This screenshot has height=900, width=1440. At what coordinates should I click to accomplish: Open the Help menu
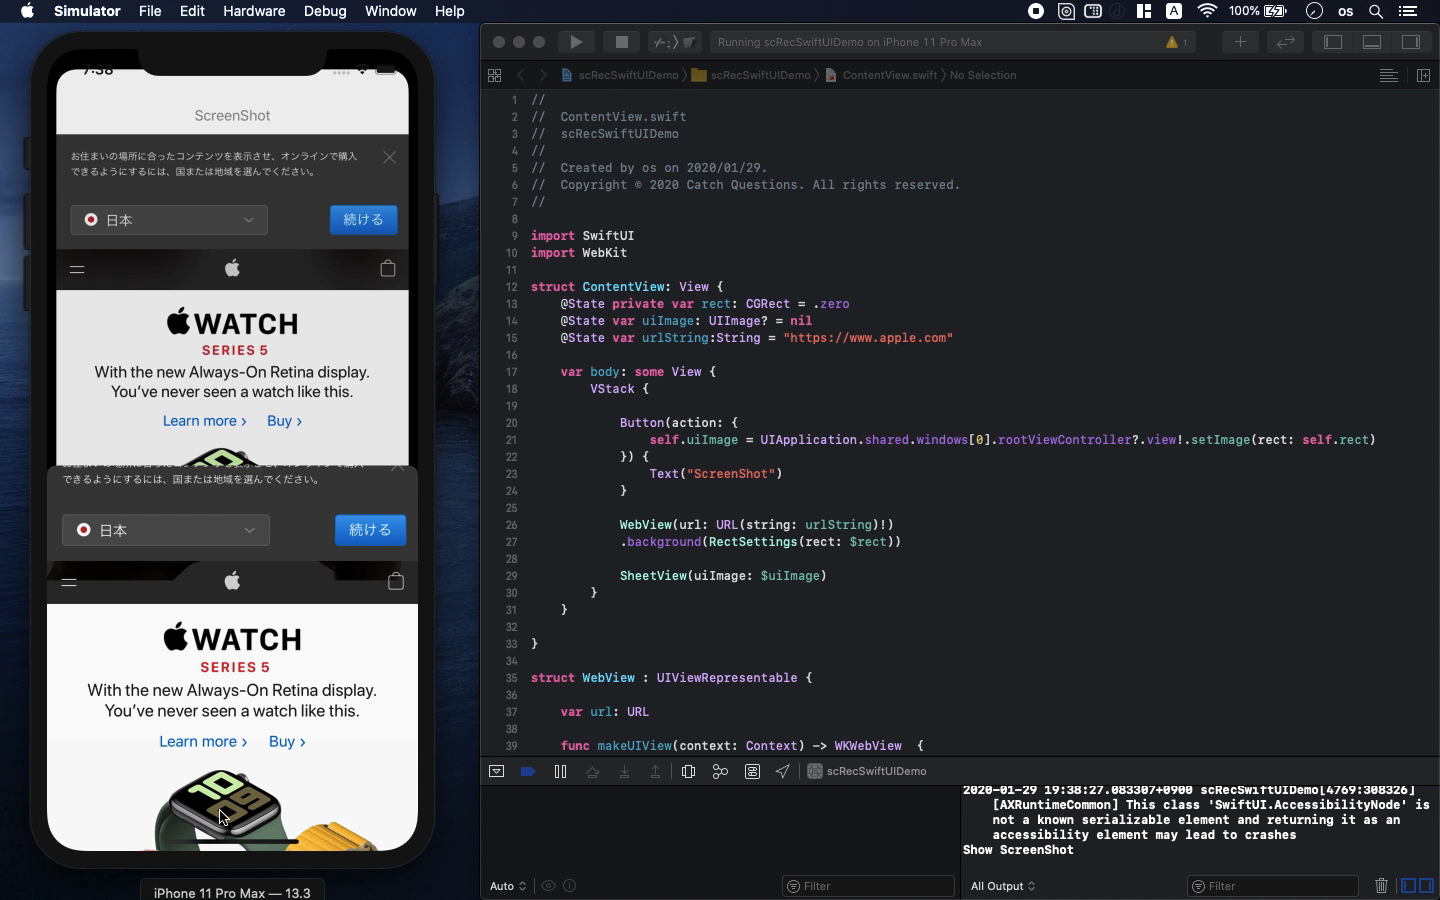point(449,11)
